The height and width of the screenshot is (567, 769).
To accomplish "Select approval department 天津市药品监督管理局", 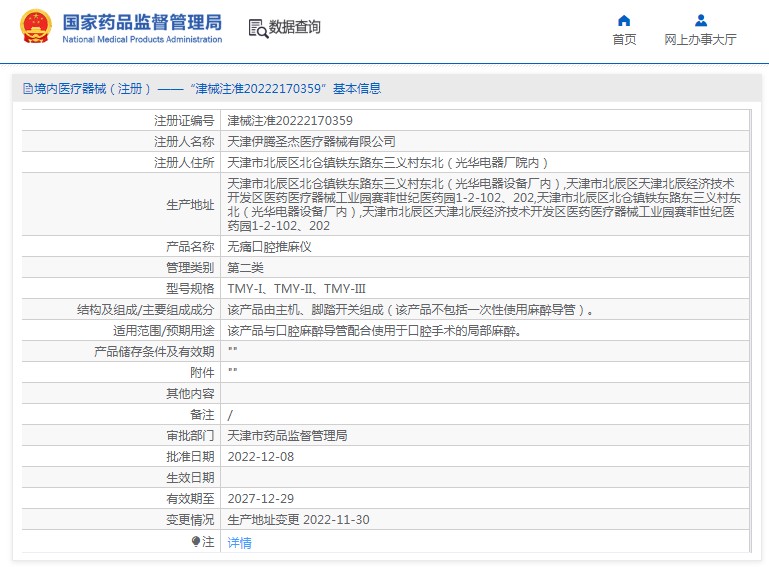I will click(x=287, y=436).
